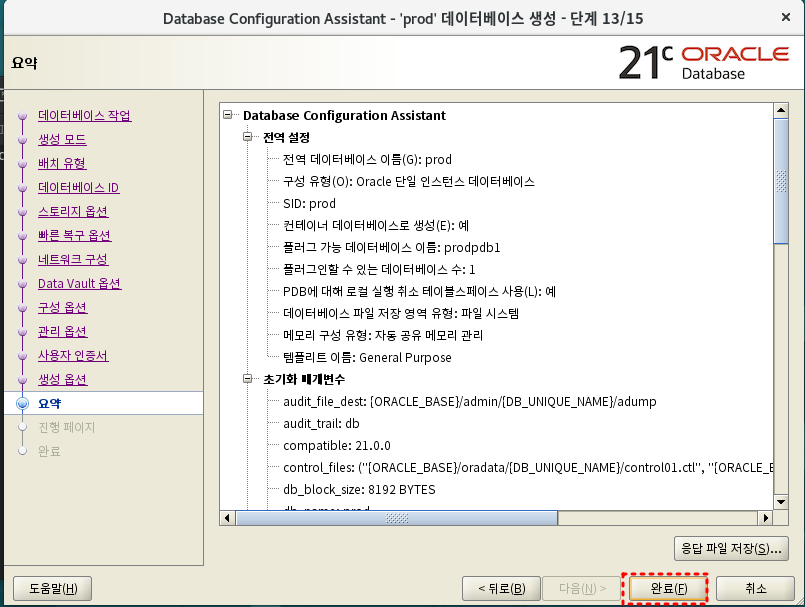
Task: Navigate to 빠른 복구 옵션 step
Action: pyautogui.click(x=74, y=236)
